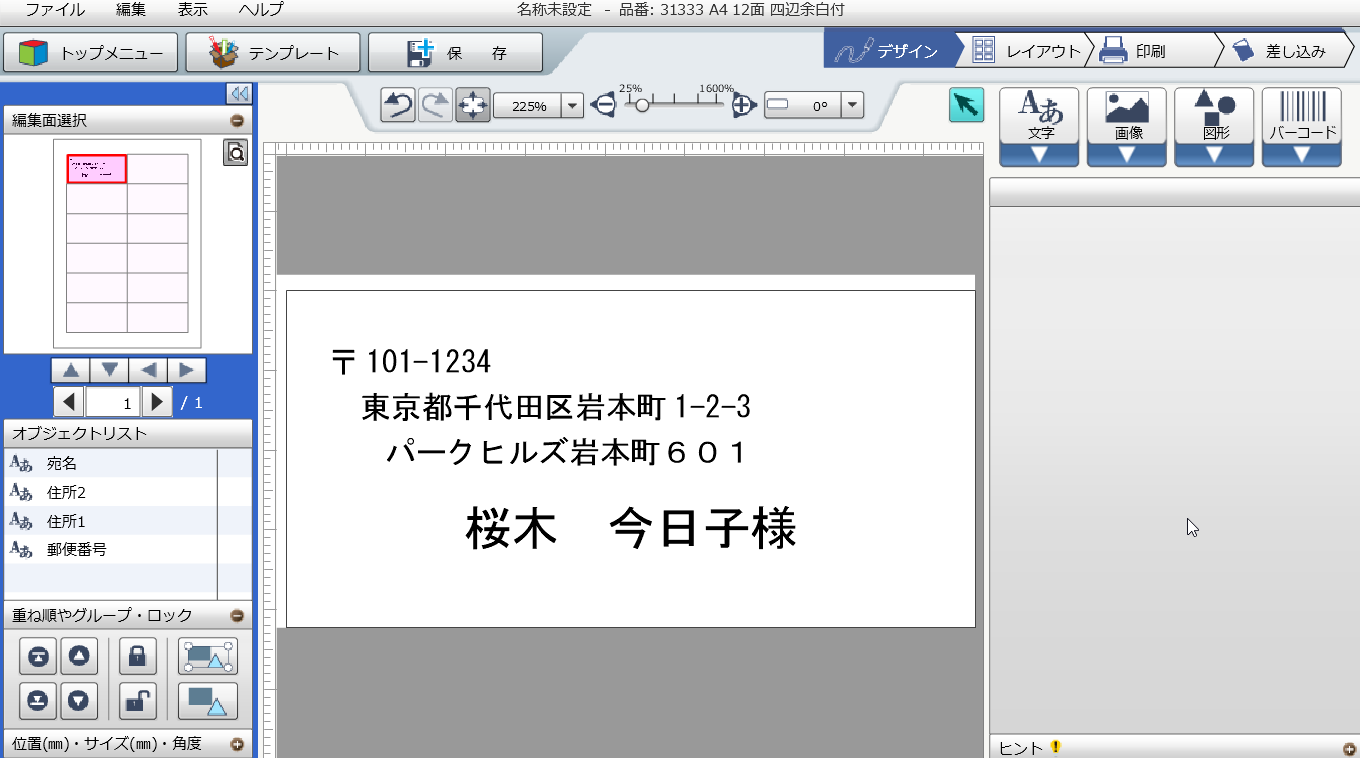Unlock the selected object
This screenshot has width=1360, height=758.
point(138,700)
